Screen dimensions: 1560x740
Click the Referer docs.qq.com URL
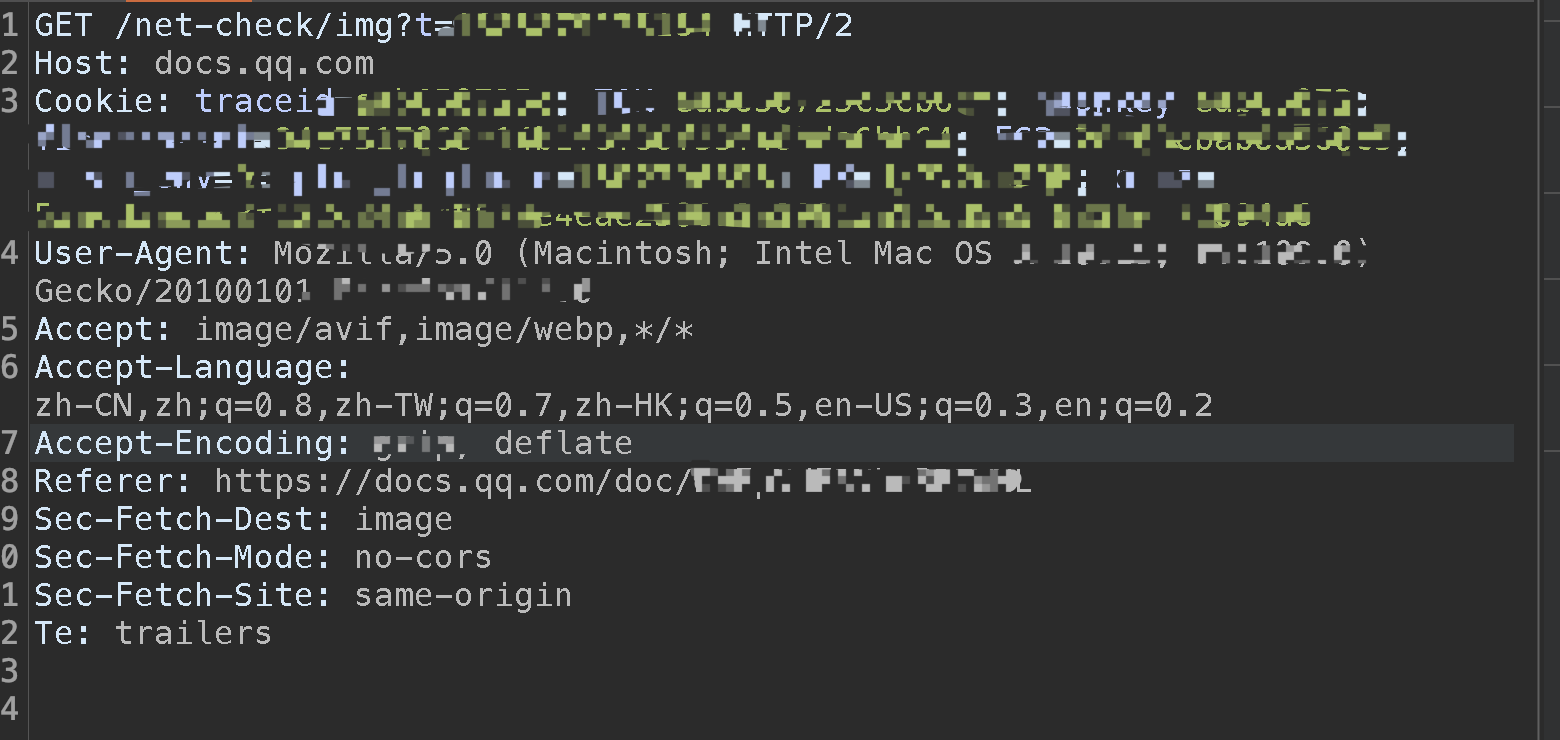(450, 482)
